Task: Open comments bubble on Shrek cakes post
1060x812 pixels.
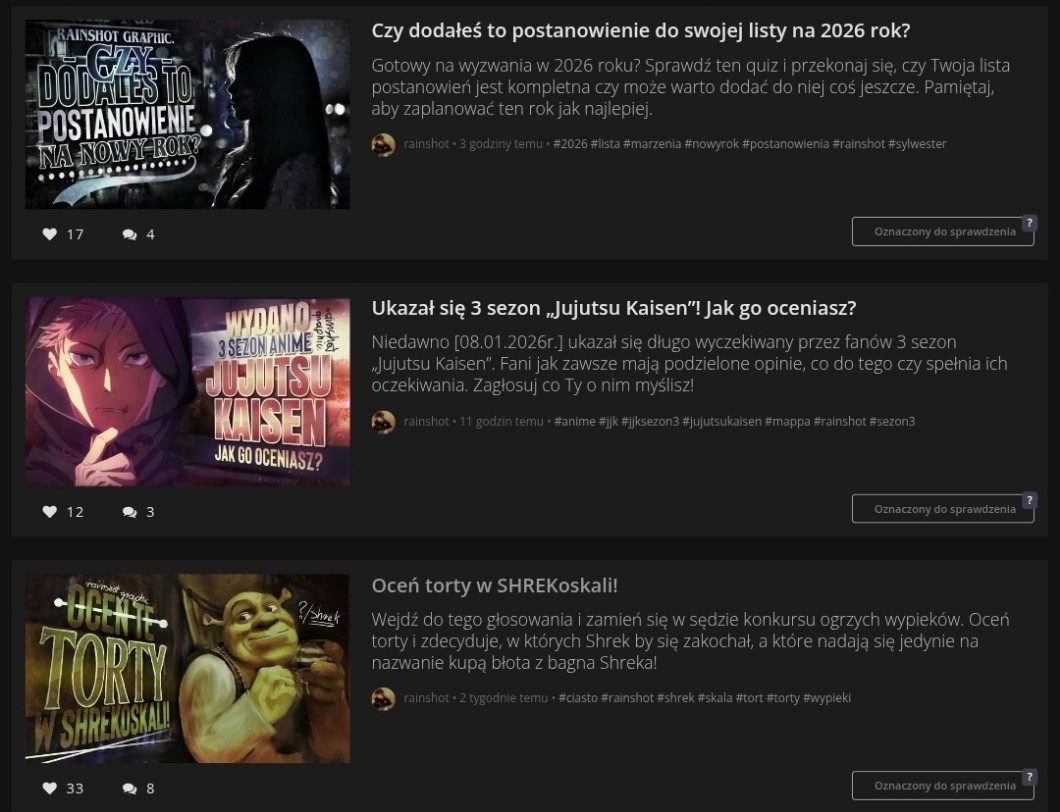Action: click(x=130, y=788)
